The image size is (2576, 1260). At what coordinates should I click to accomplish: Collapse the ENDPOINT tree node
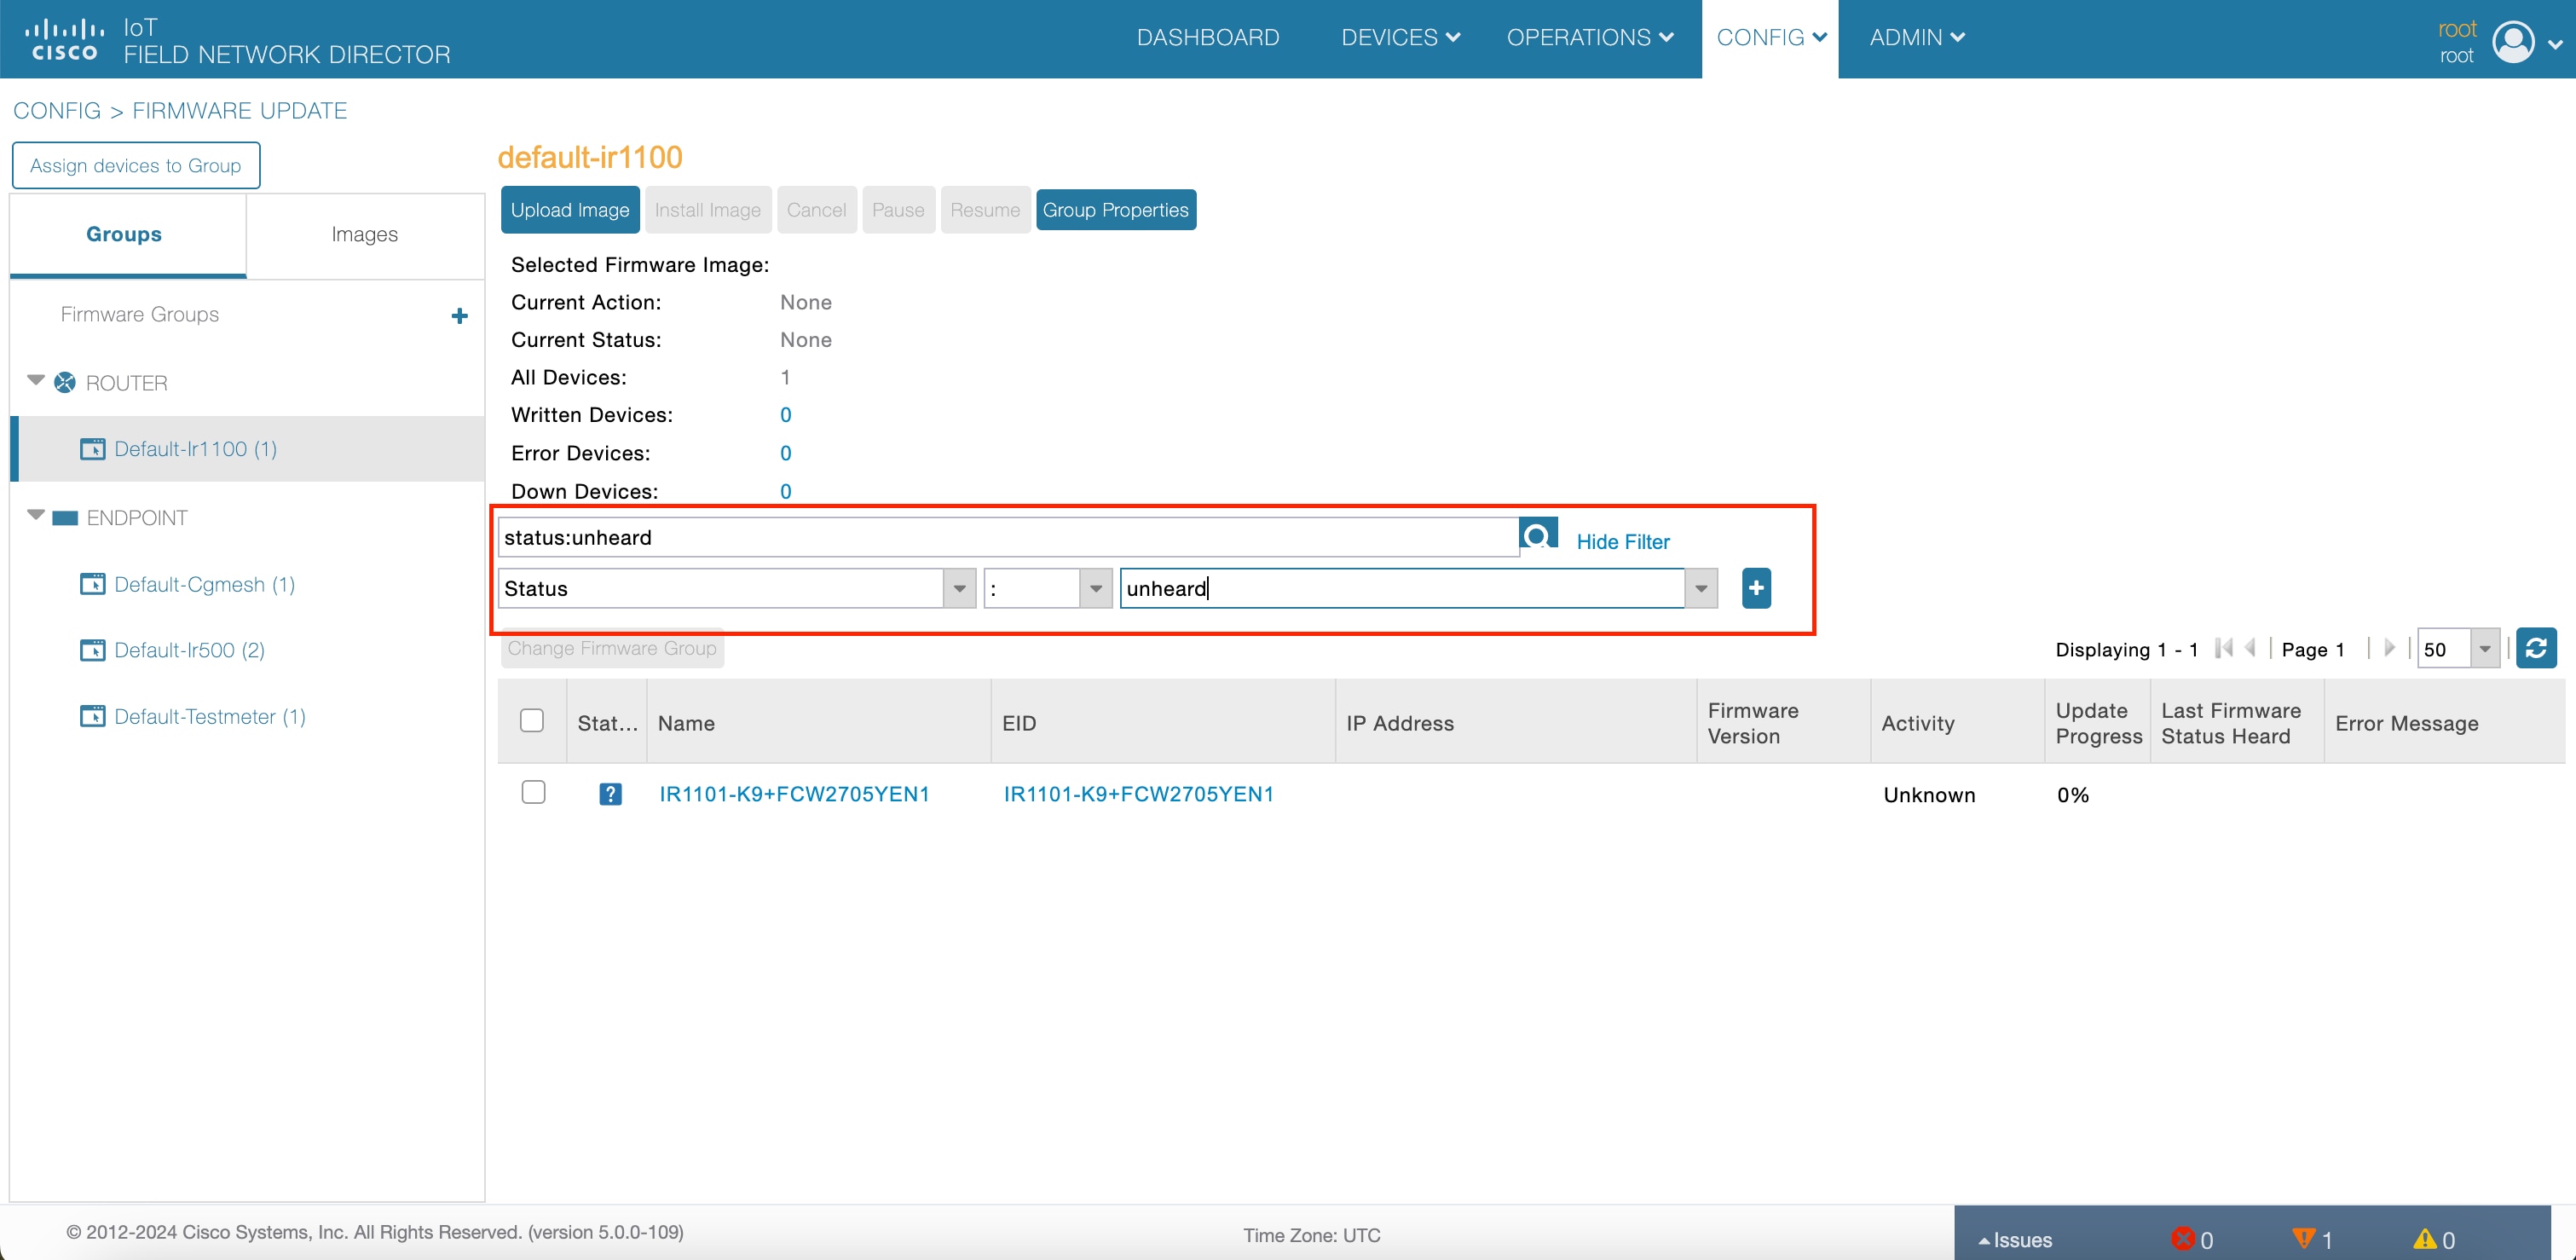point(36,515)
